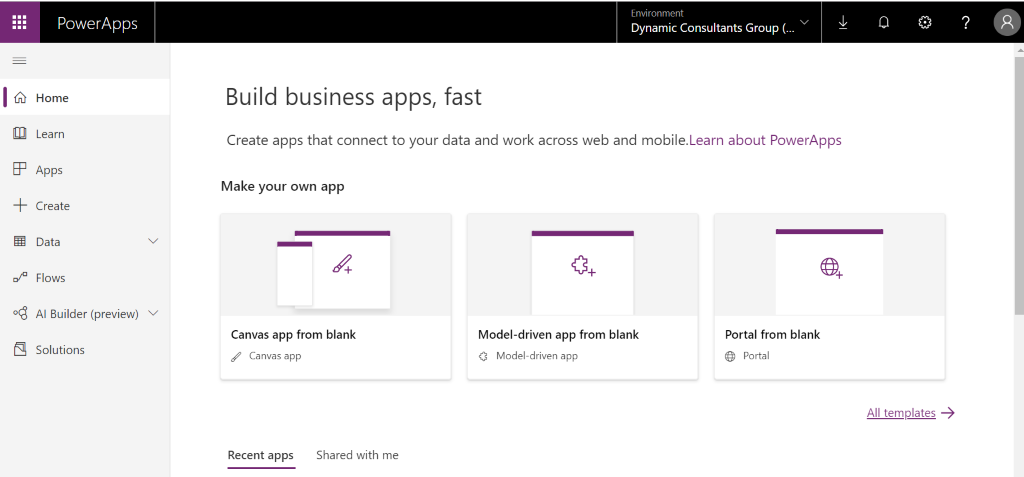
Task: Select AI Builder (preview) label
Action: [87, 314]
